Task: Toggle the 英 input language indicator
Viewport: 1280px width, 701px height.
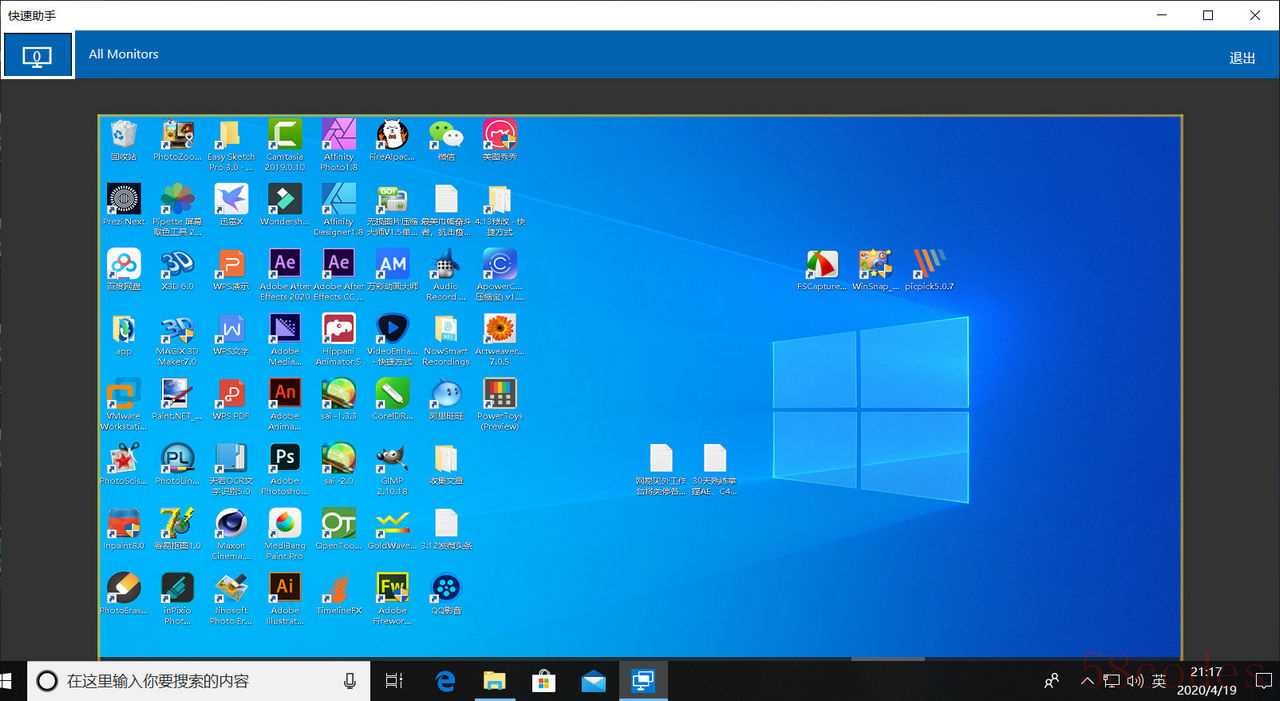Action: tap(1159, 681)
